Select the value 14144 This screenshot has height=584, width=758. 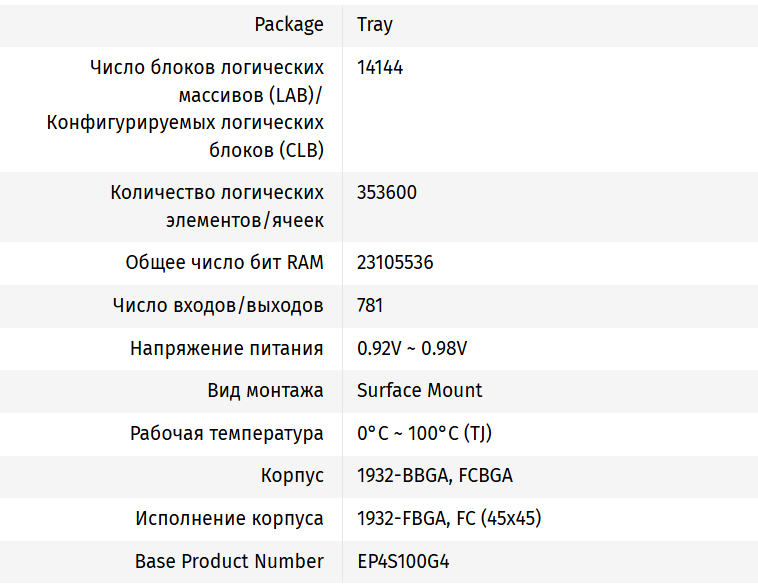[x=380, y=68]
